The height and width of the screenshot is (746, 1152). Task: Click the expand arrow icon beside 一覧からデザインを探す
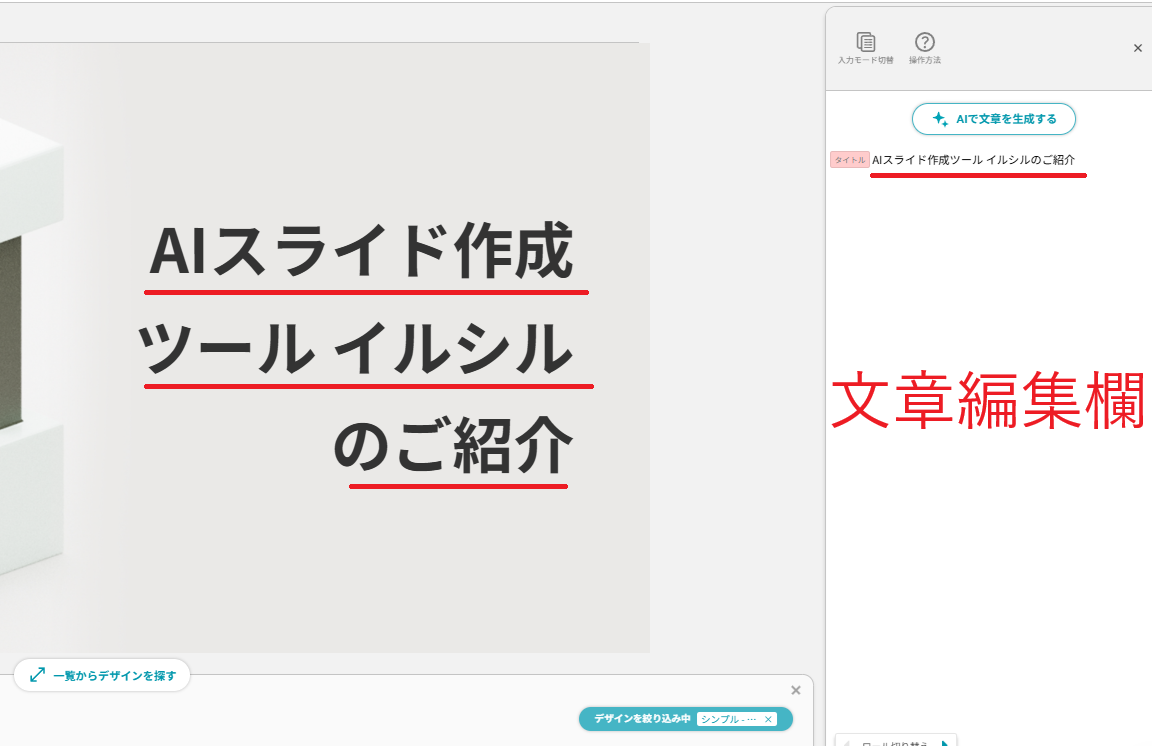coord(37,675)
